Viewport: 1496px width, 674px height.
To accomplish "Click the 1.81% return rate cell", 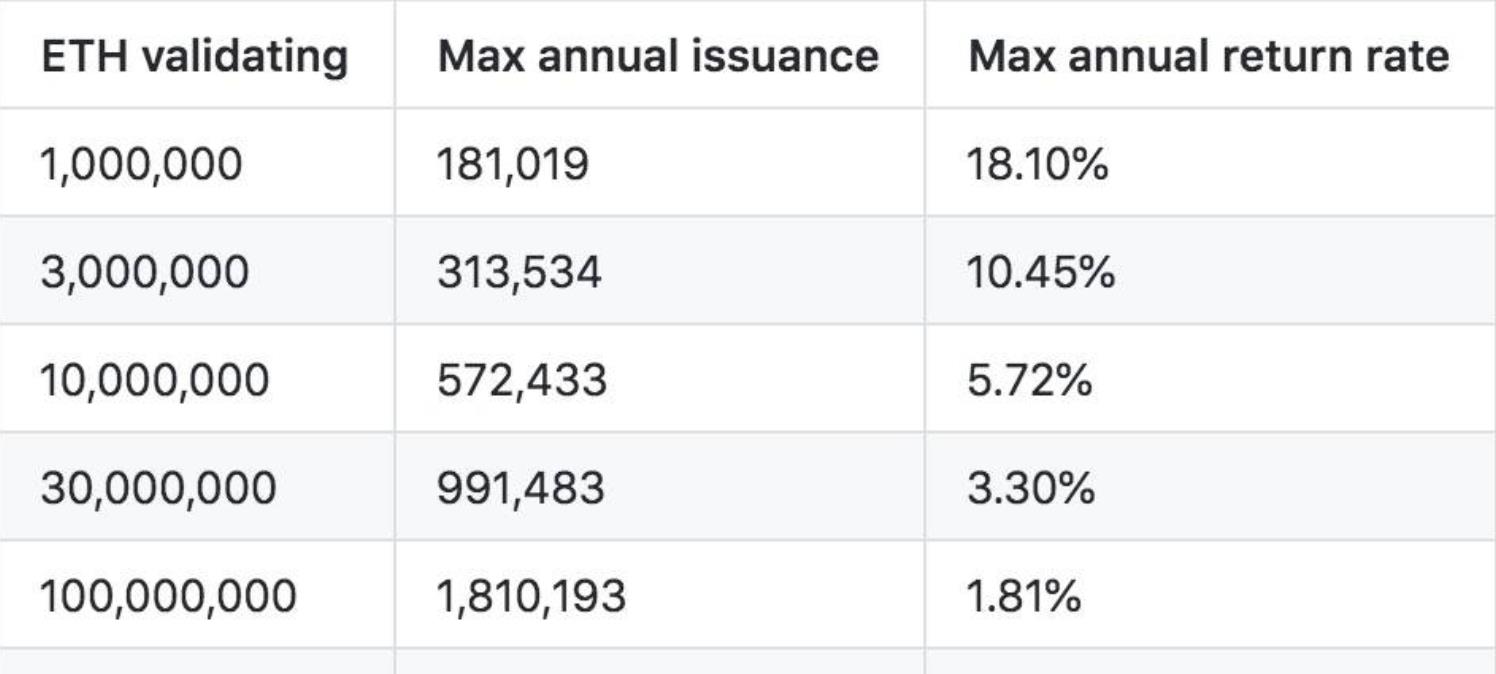I will 1023,596.
